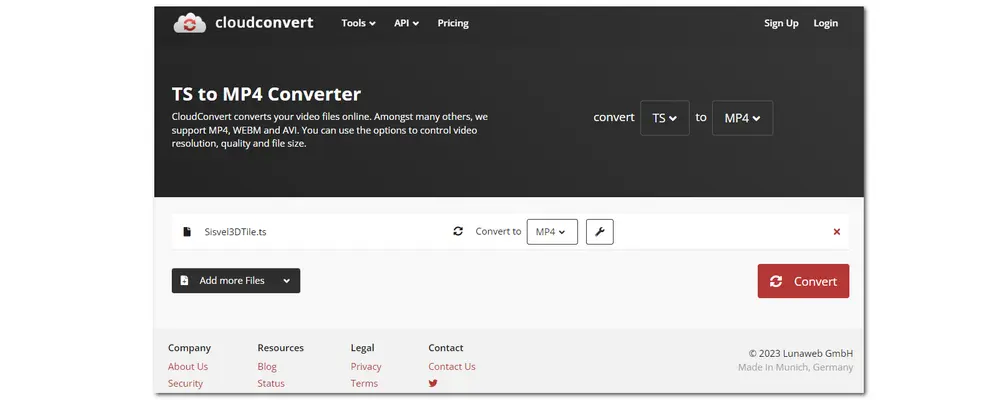Click the cloudconvert brand name text
Image resolution: width=1000 pixels, height=400 pixels.
(x=264, y=23)
